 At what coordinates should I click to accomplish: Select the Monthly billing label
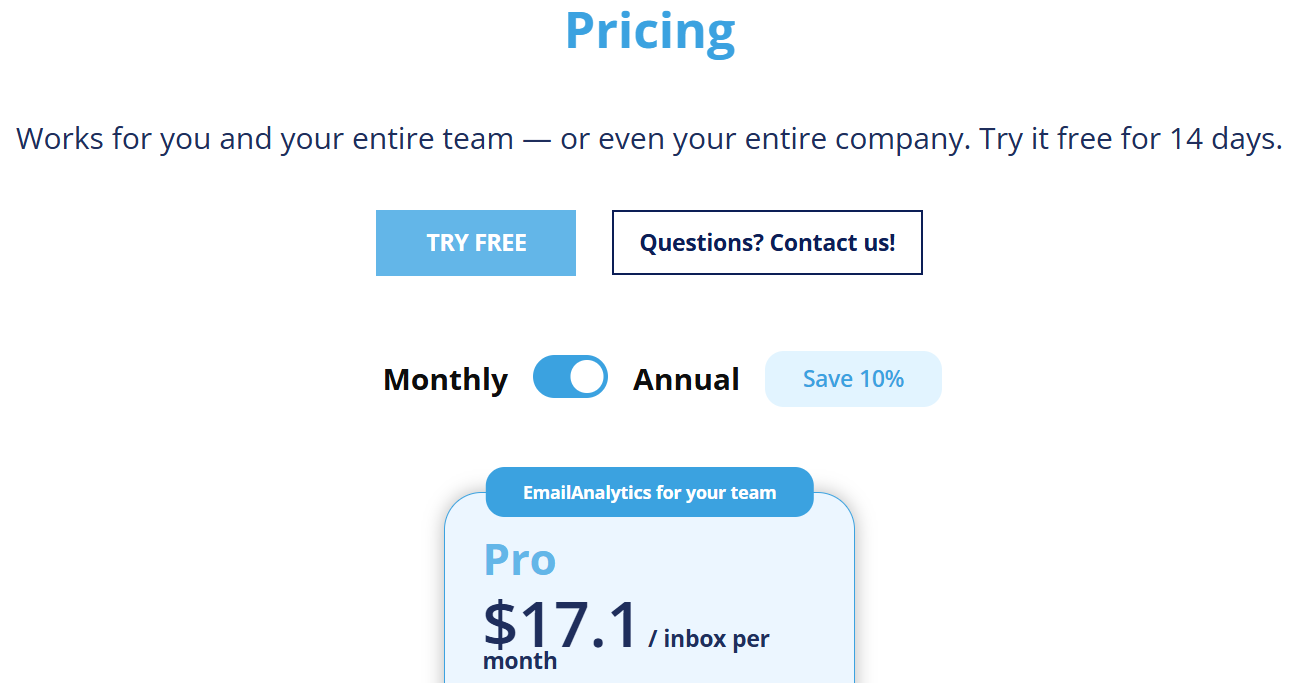click(445, 380)
